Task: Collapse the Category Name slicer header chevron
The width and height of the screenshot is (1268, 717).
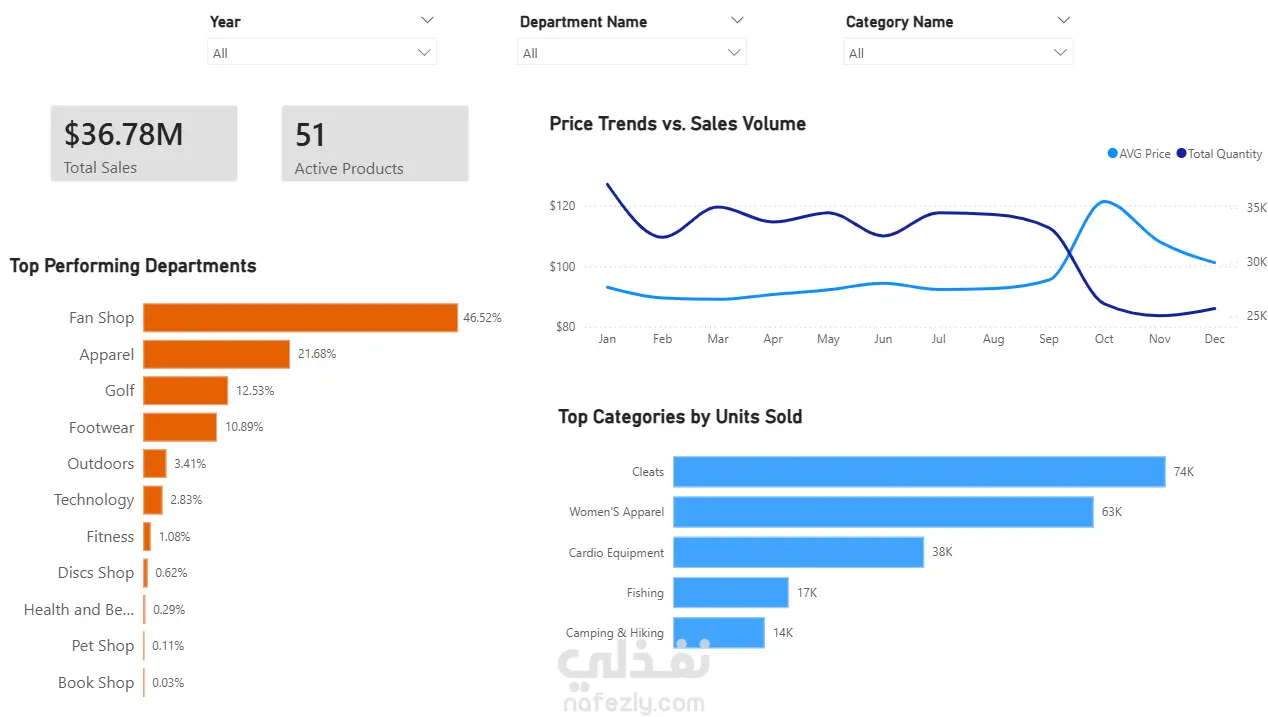Action: click(1063, 20)
